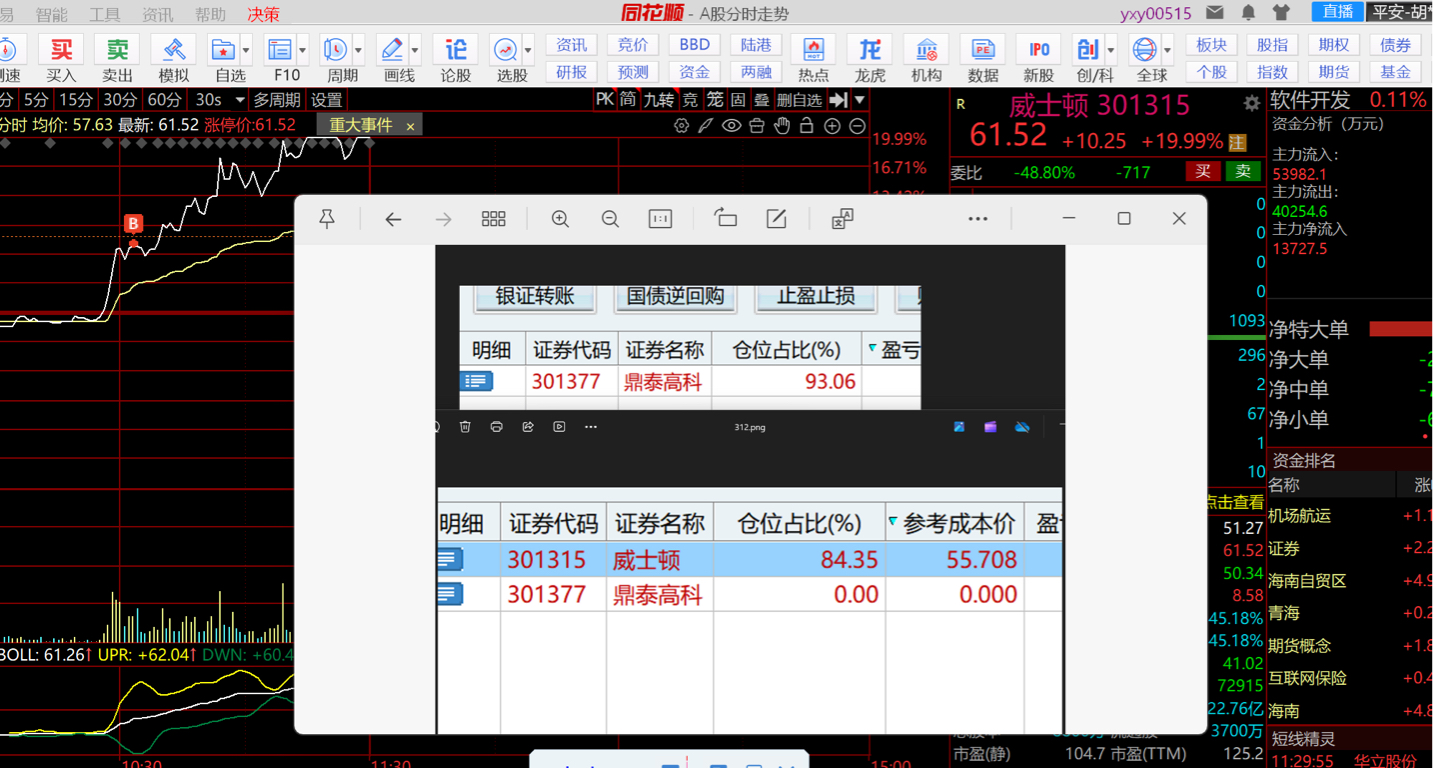This screenshot has height=768, width=1433.
Task: Click the zoom in magnifier in photo viewer
Action: pyautogui.click(x=560, y=219)
